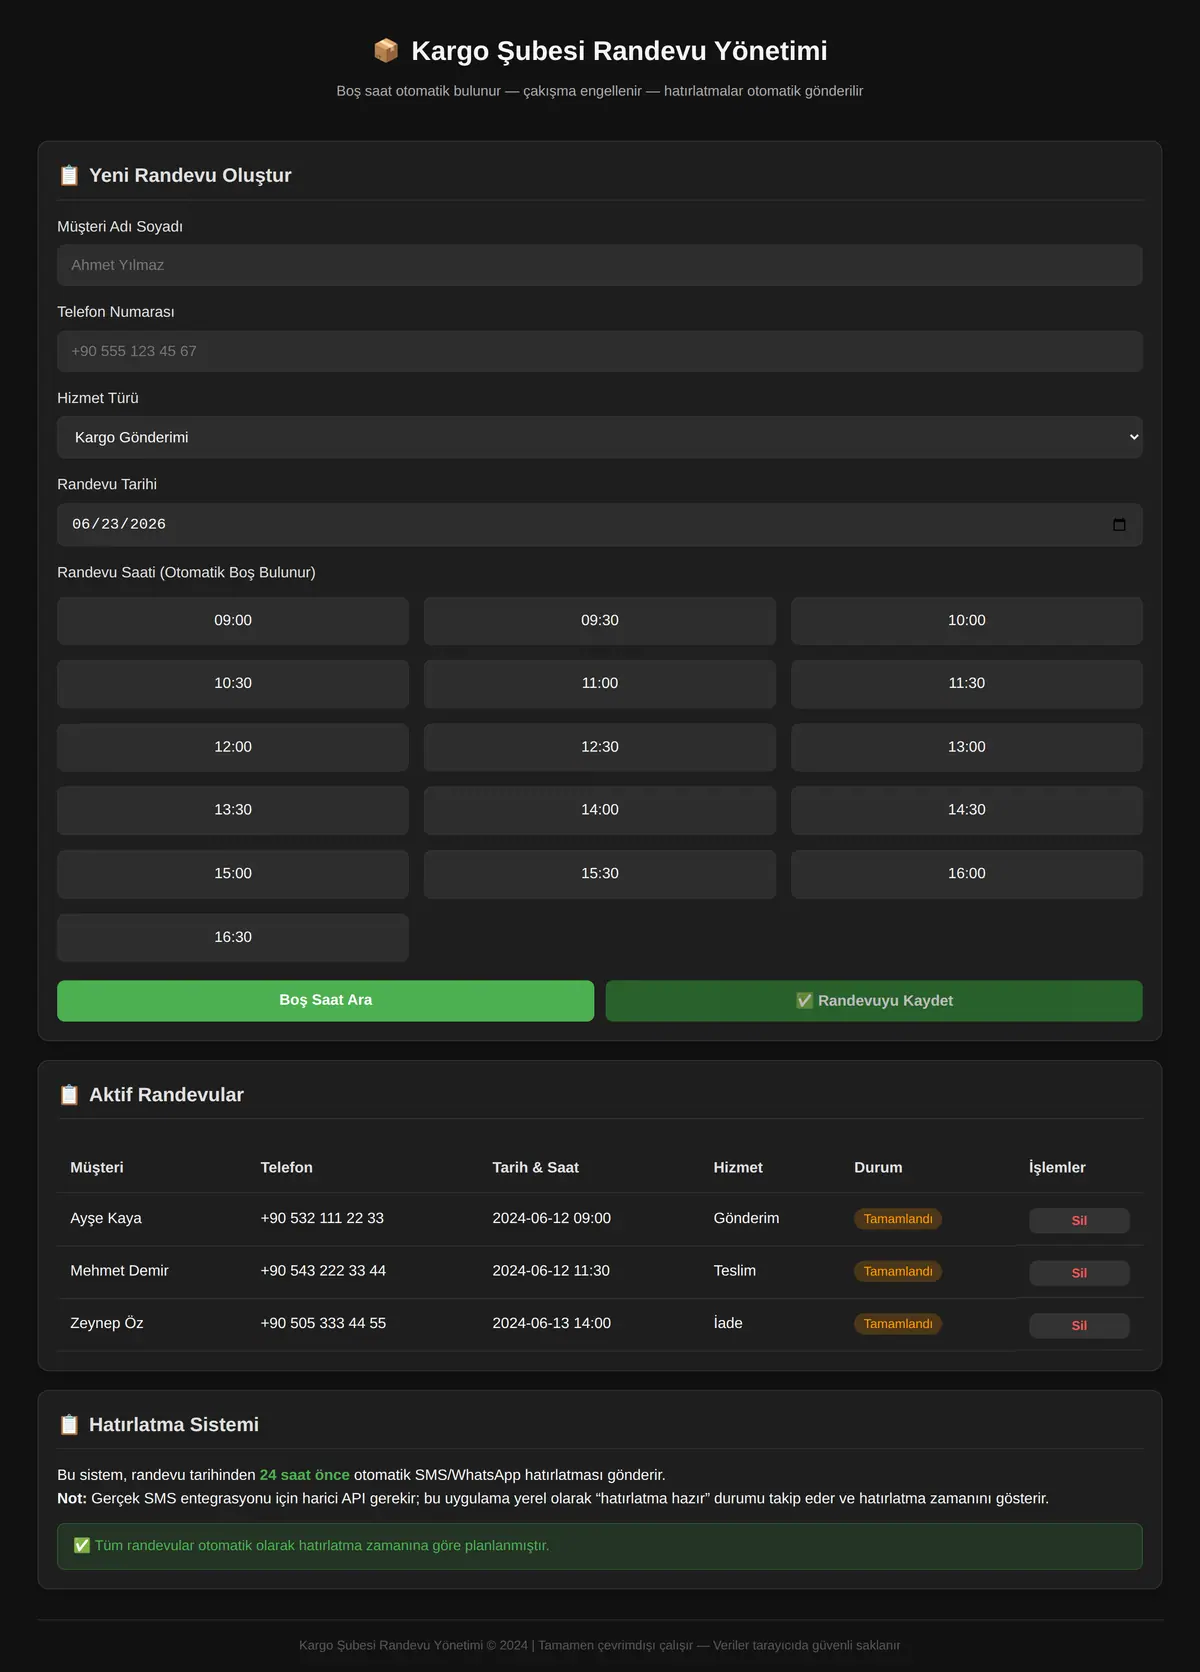Viewport: 1200px width, 1672px height.
Task: Pick the 13:30 time slot
Action: [233, 810]
